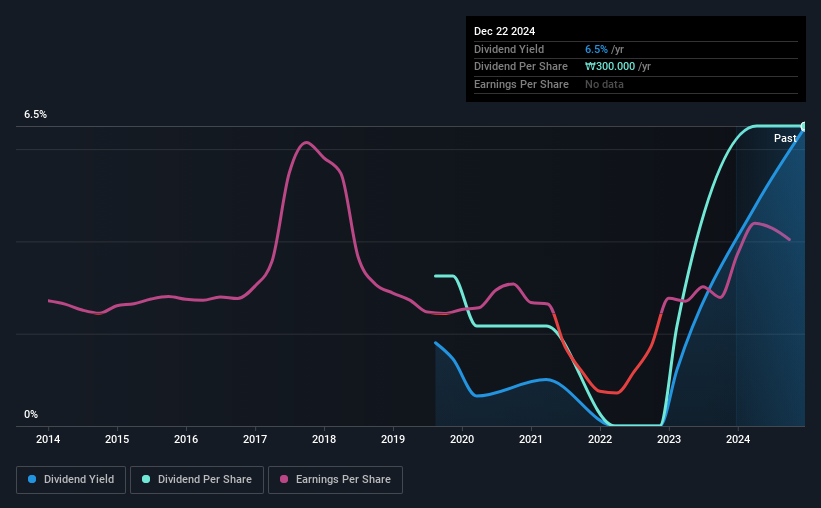This screenshot has height=508, width=821.
Task: Click the 2022 x-axis label
Action: pyautogui.click(x=600, y=439)
